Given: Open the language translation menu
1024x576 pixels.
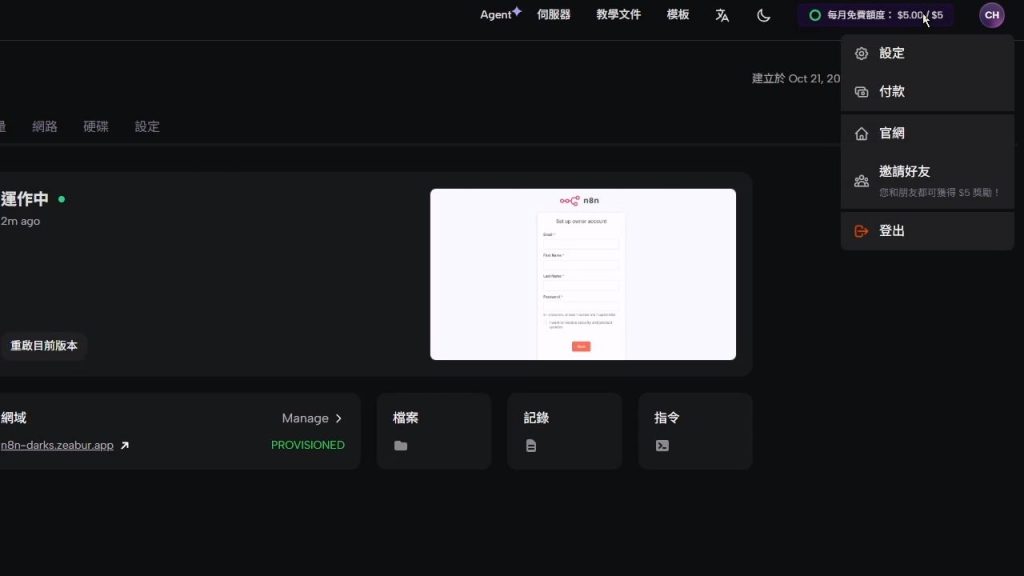Looking at the screenshot, I should point(723,16).
